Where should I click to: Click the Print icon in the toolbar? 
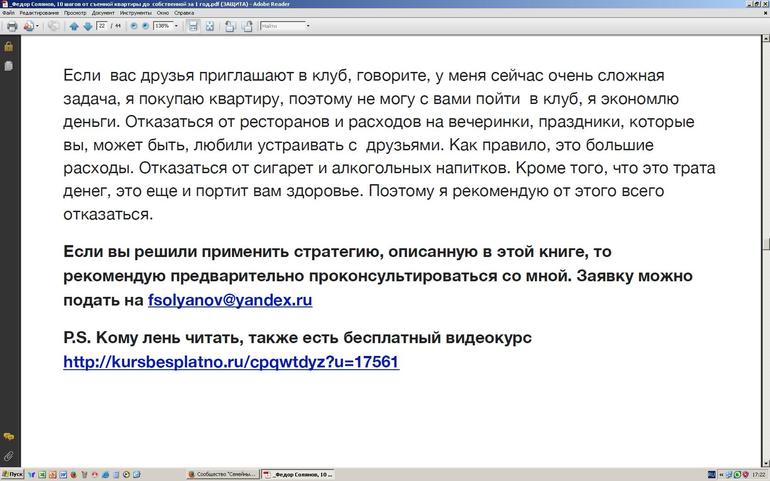tap(12, 26)
